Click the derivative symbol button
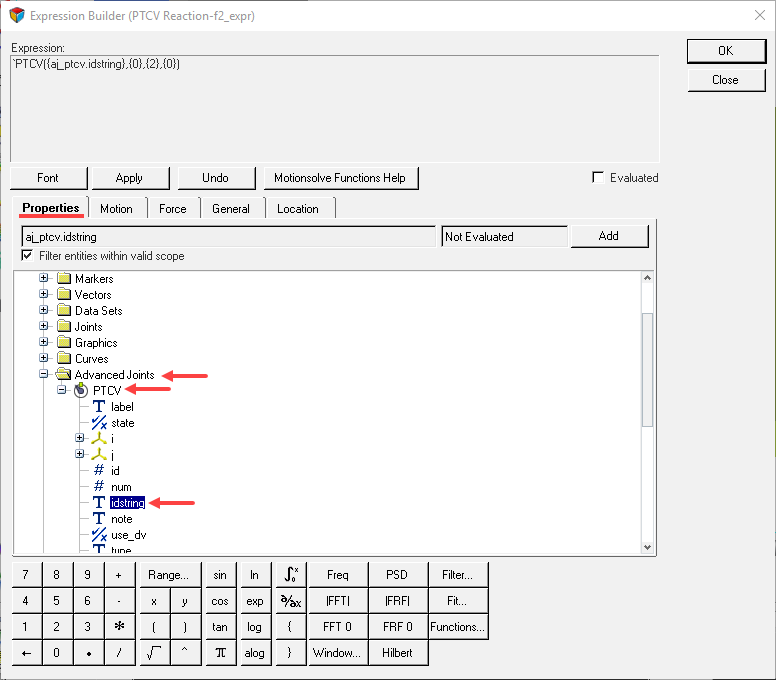776x680 pixels. click(290, 601)
